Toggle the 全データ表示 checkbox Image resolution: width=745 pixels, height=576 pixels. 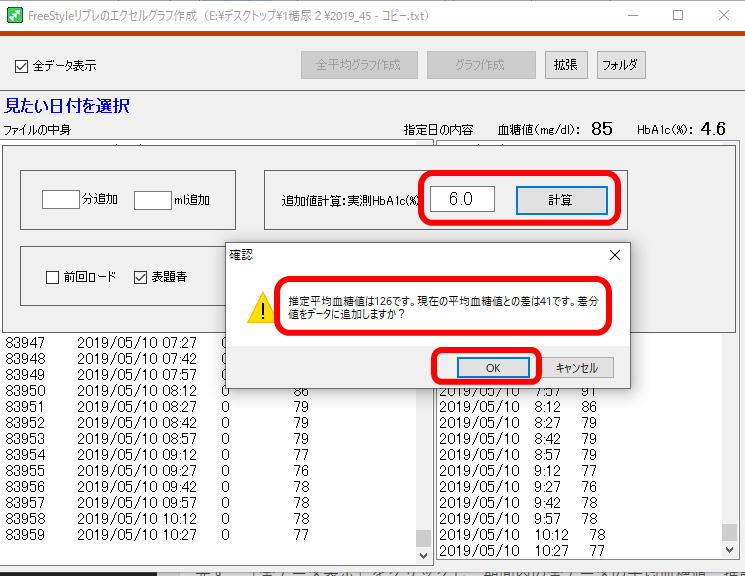pos(21,66)
